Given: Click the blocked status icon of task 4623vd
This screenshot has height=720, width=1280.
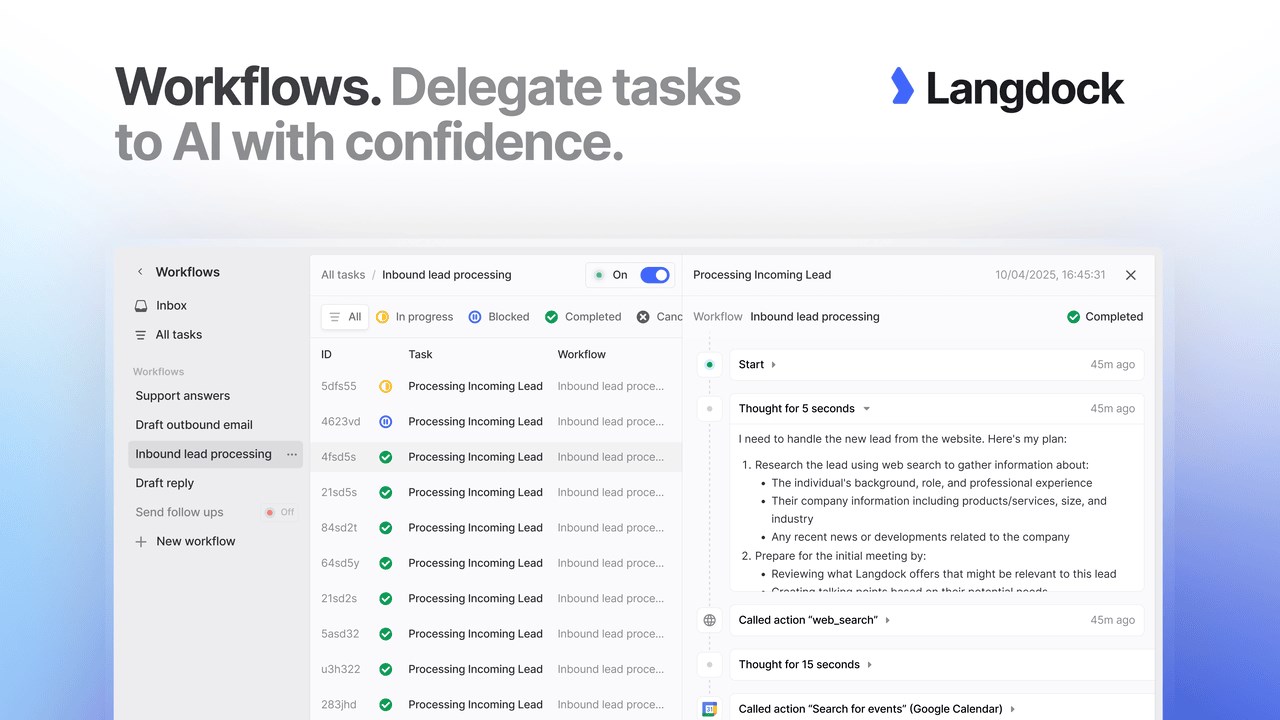Looking at the screenshot, I should 386,422.
